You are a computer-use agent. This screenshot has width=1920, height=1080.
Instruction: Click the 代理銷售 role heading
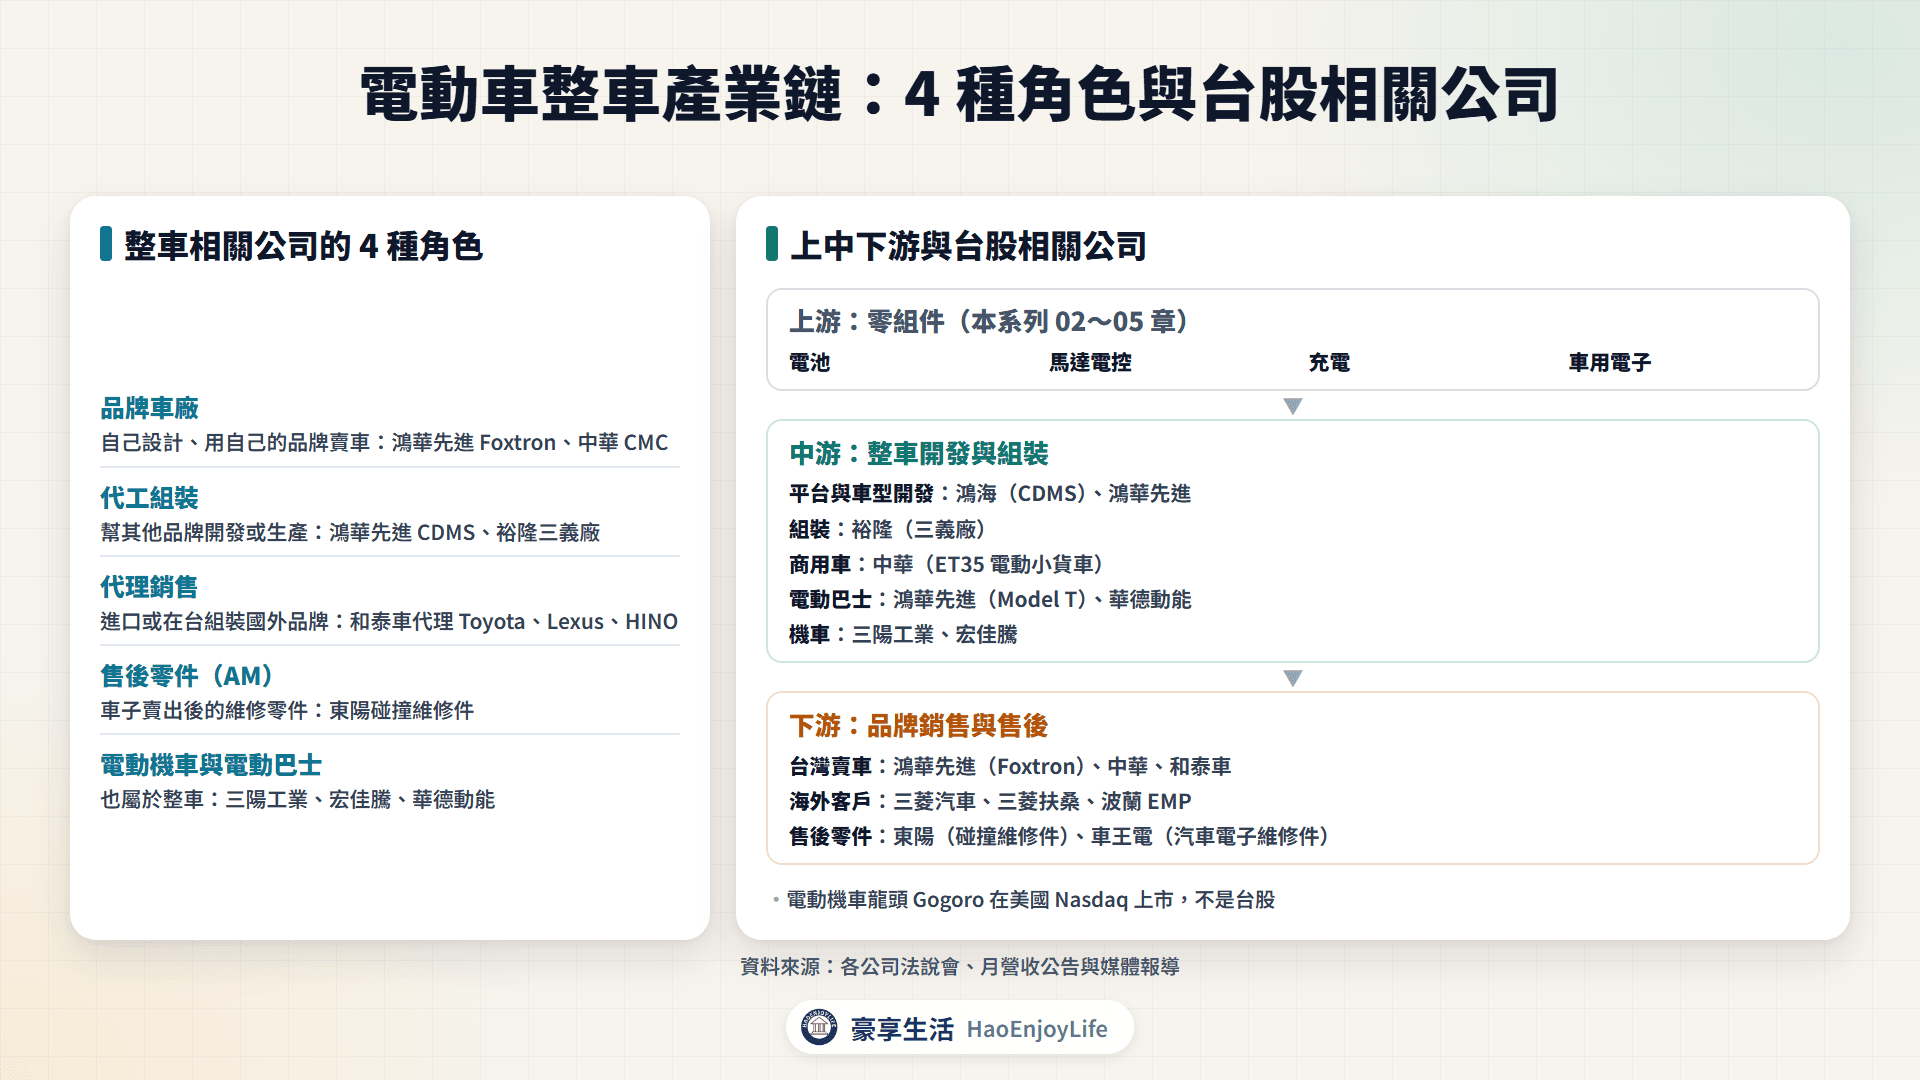149,587
